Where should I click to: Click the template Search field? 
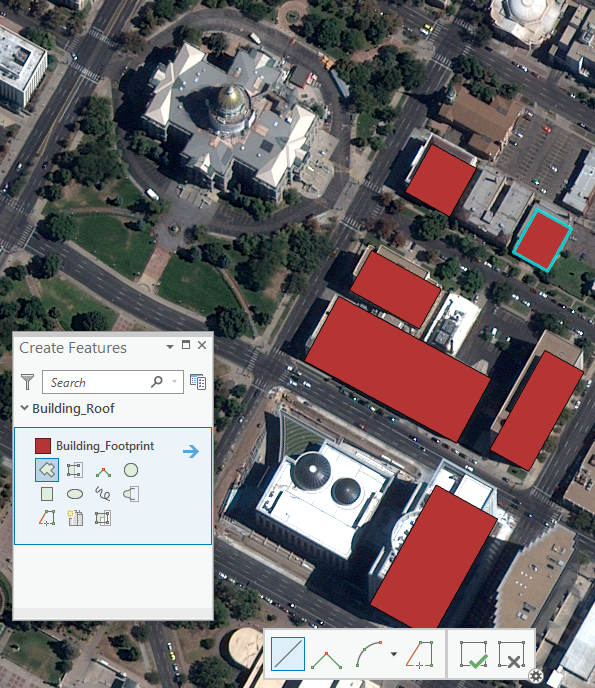tap(113, 382)
